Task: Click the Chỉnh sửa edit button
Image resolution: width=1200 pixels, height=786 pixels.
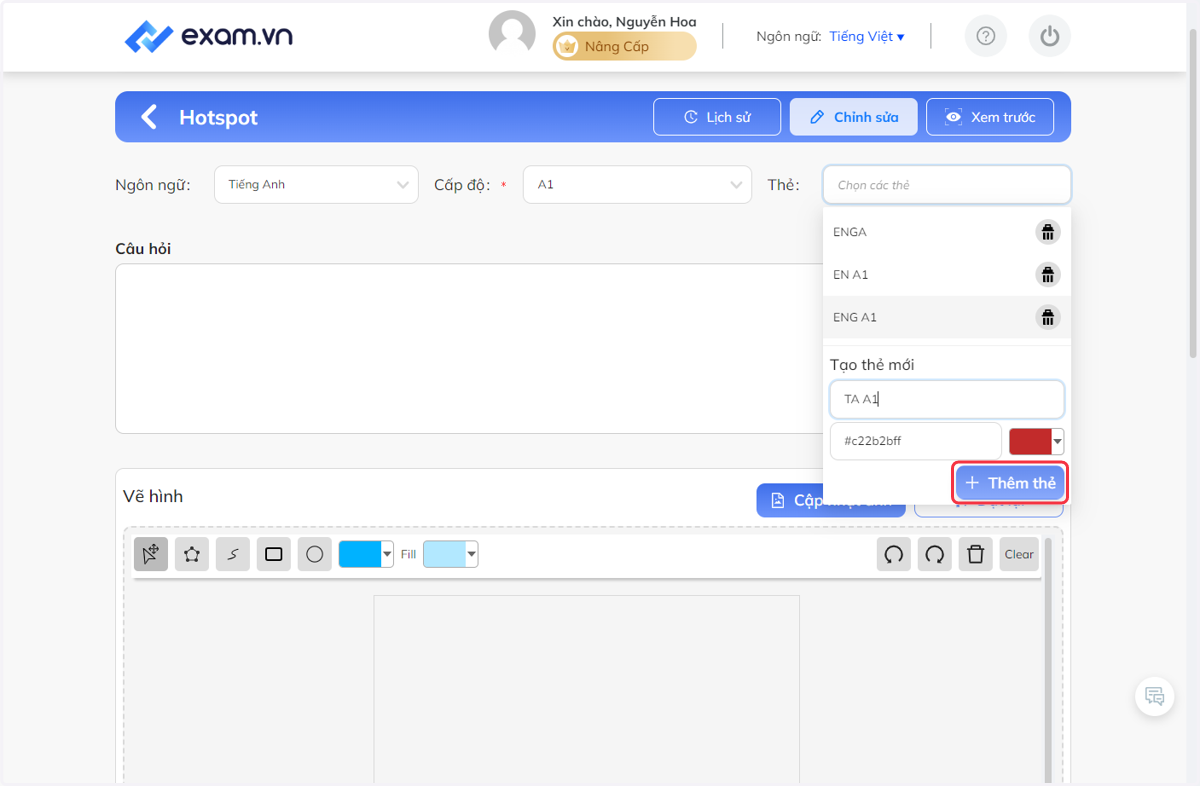Action: (854, 117)
